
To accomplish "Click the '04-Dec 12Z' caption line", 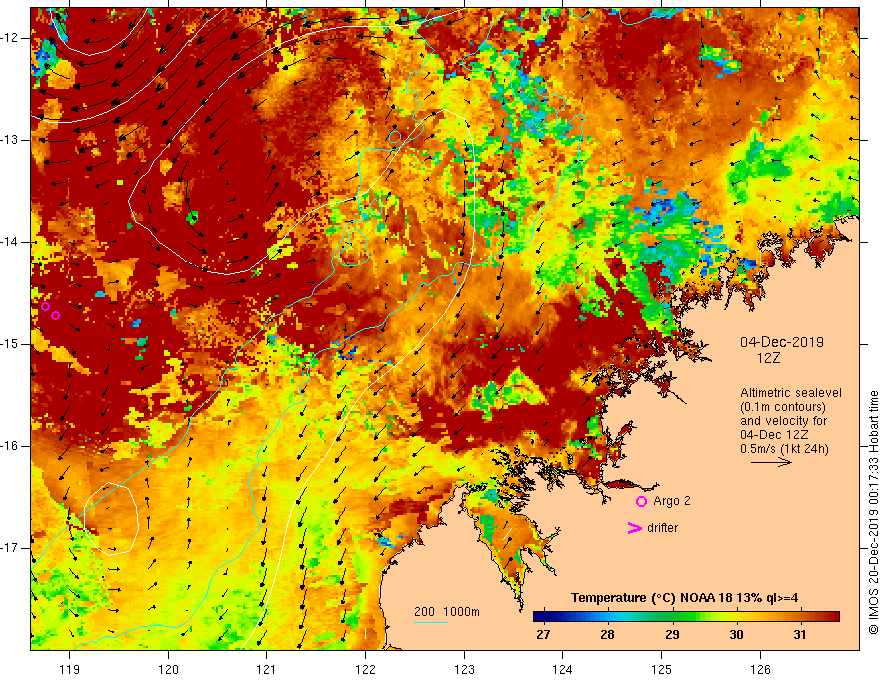I will pyautogui.click(x=776, y=435).
